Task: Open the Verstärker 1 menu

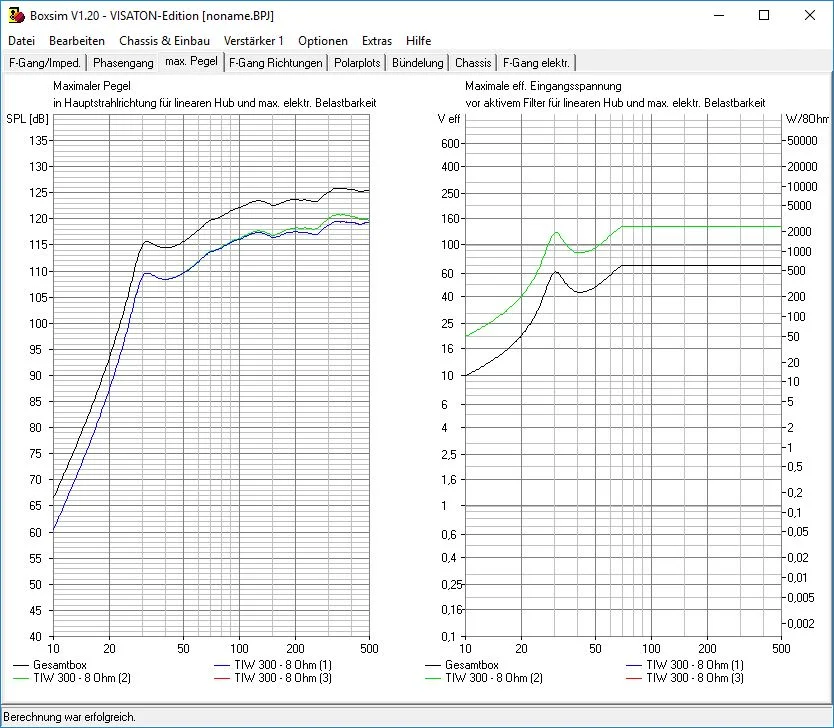Action: [254, 41]
